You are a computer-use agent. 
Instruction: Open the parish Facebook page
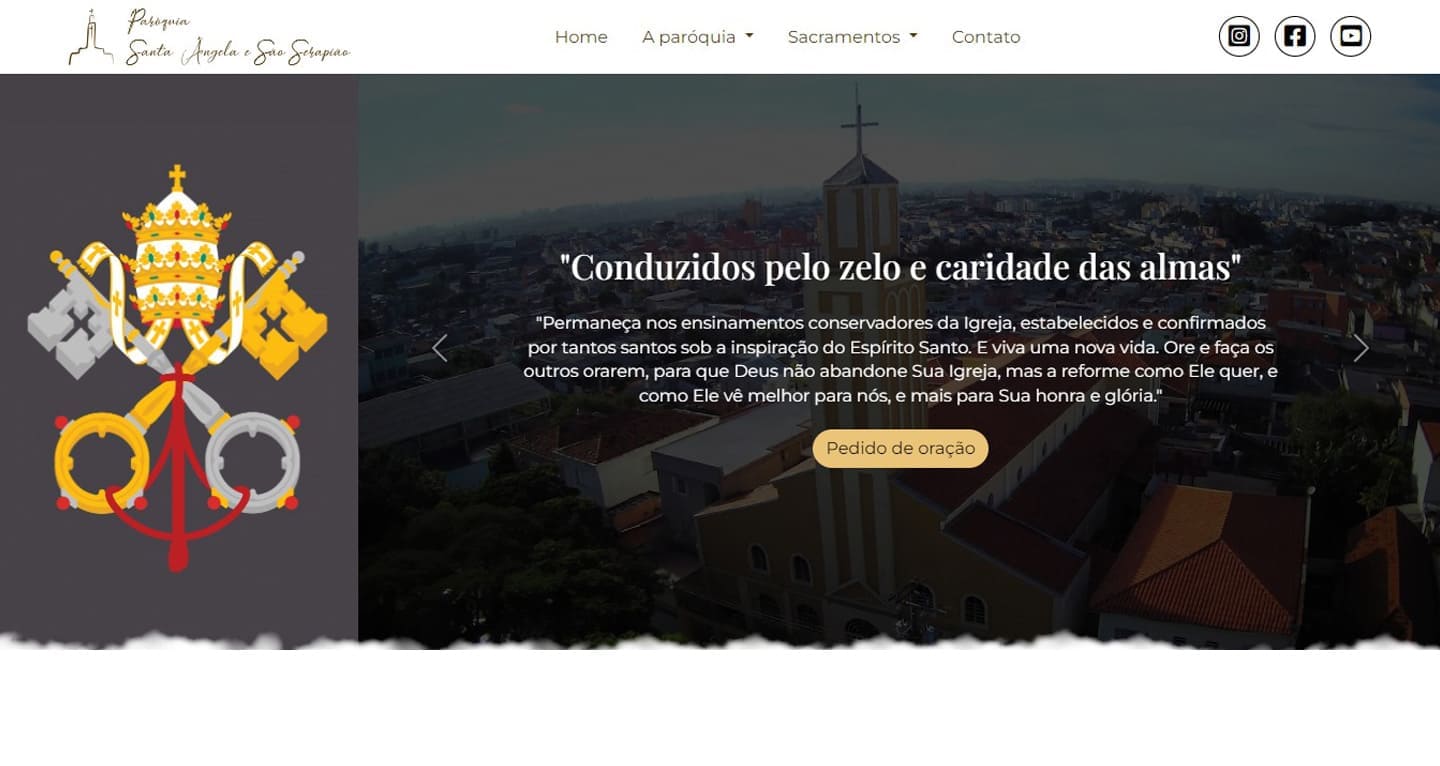click(x=1295, y=36)
